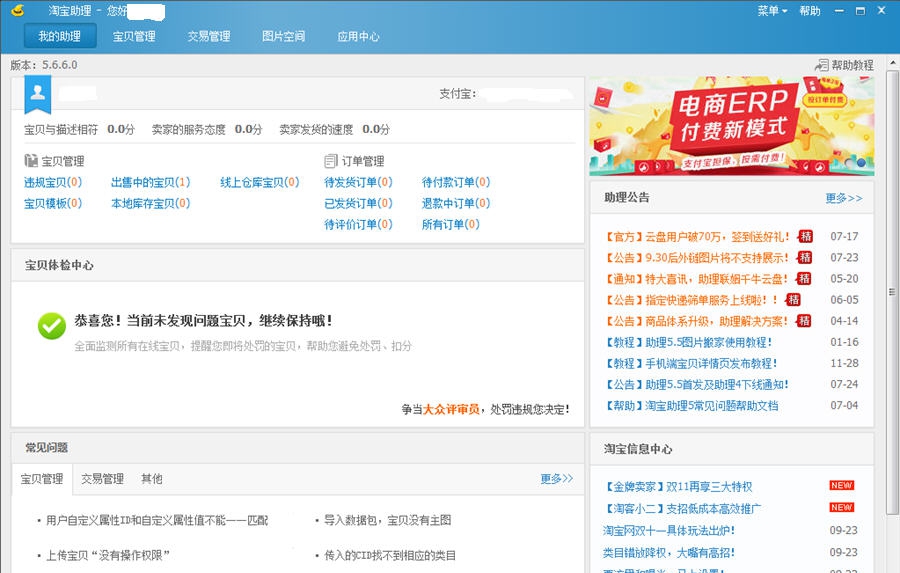
Task: Open 待发货订单(0) link
Action: [358, 183]
